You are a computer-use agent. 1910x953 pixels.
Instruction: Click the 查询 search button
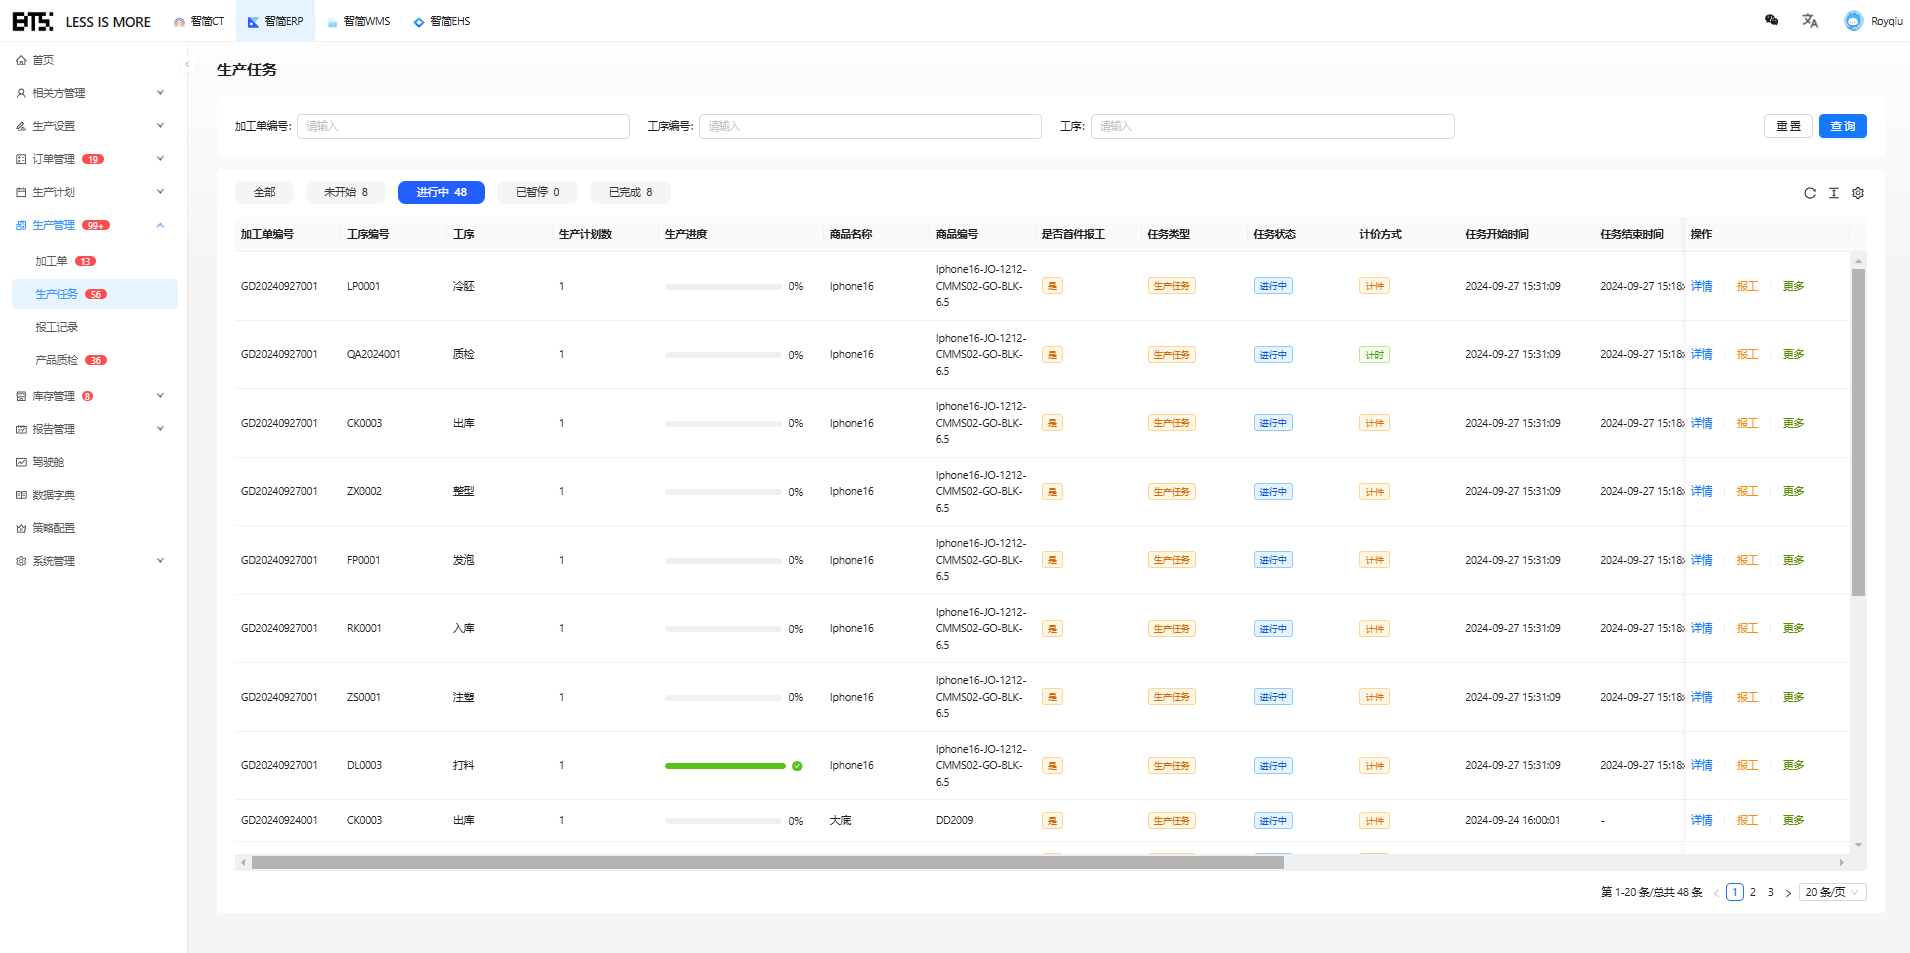[x=1843, y=126]
